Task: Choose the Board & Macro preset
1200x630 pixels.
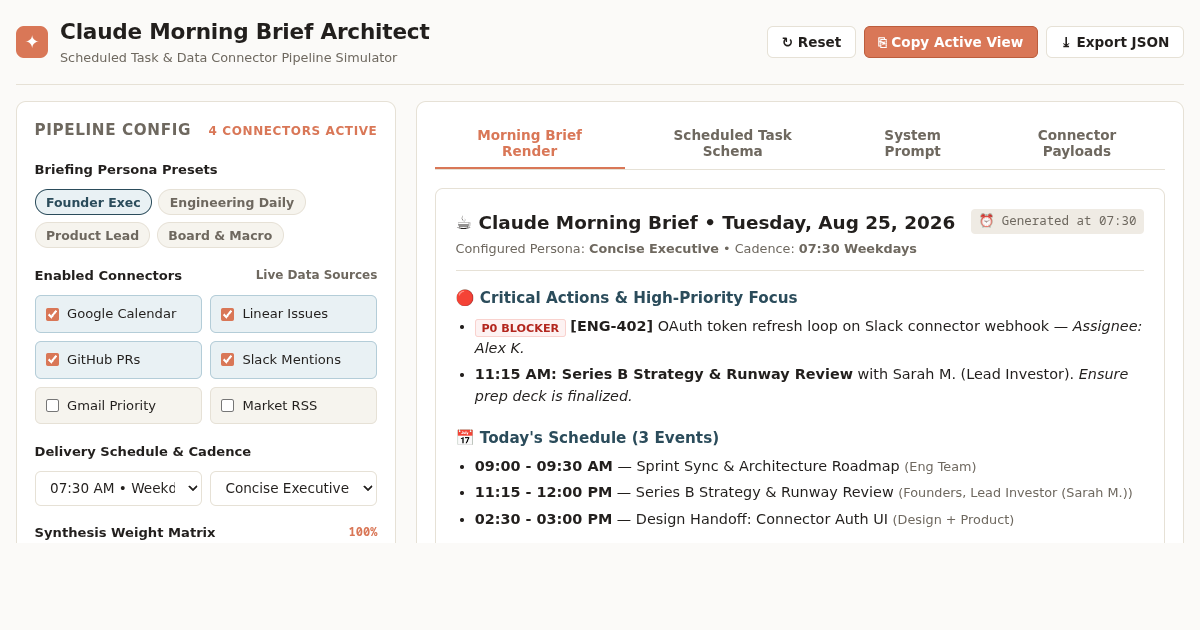Action: tap(220, 236)
